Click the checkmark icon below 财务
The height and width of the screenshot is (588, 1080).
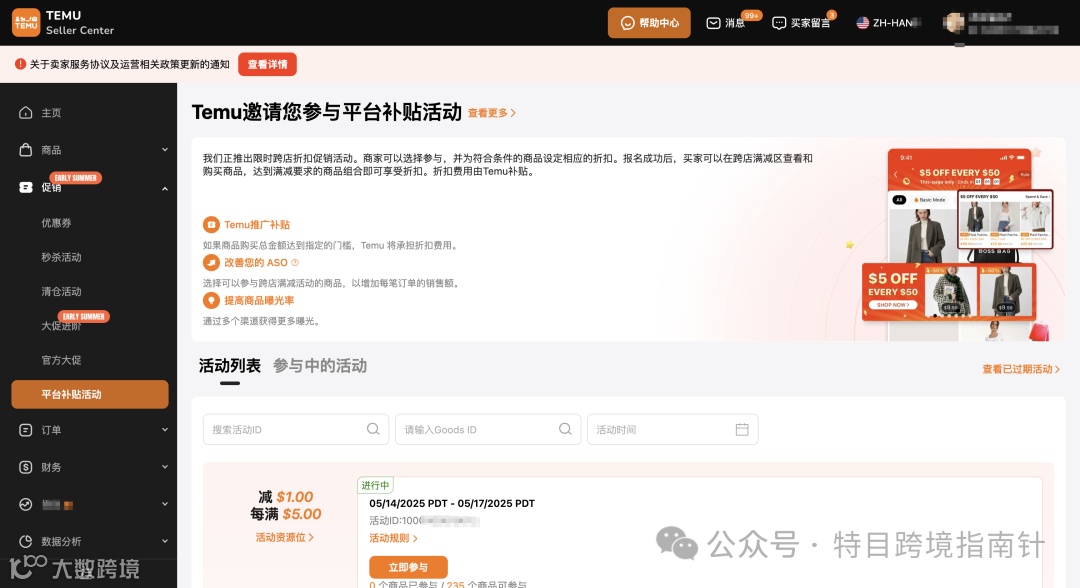(25, 504)
